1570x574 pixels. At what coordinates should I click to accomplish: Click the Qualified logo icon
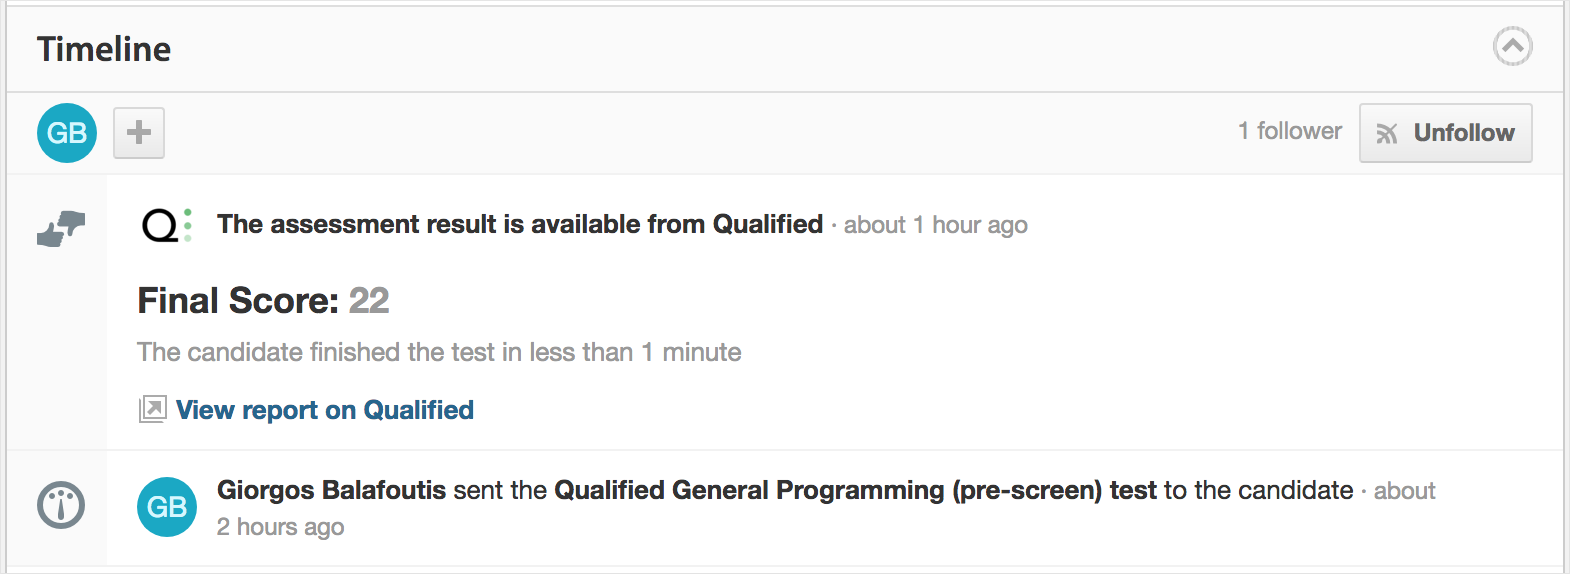pyautogui.click(x=167, y=225)
